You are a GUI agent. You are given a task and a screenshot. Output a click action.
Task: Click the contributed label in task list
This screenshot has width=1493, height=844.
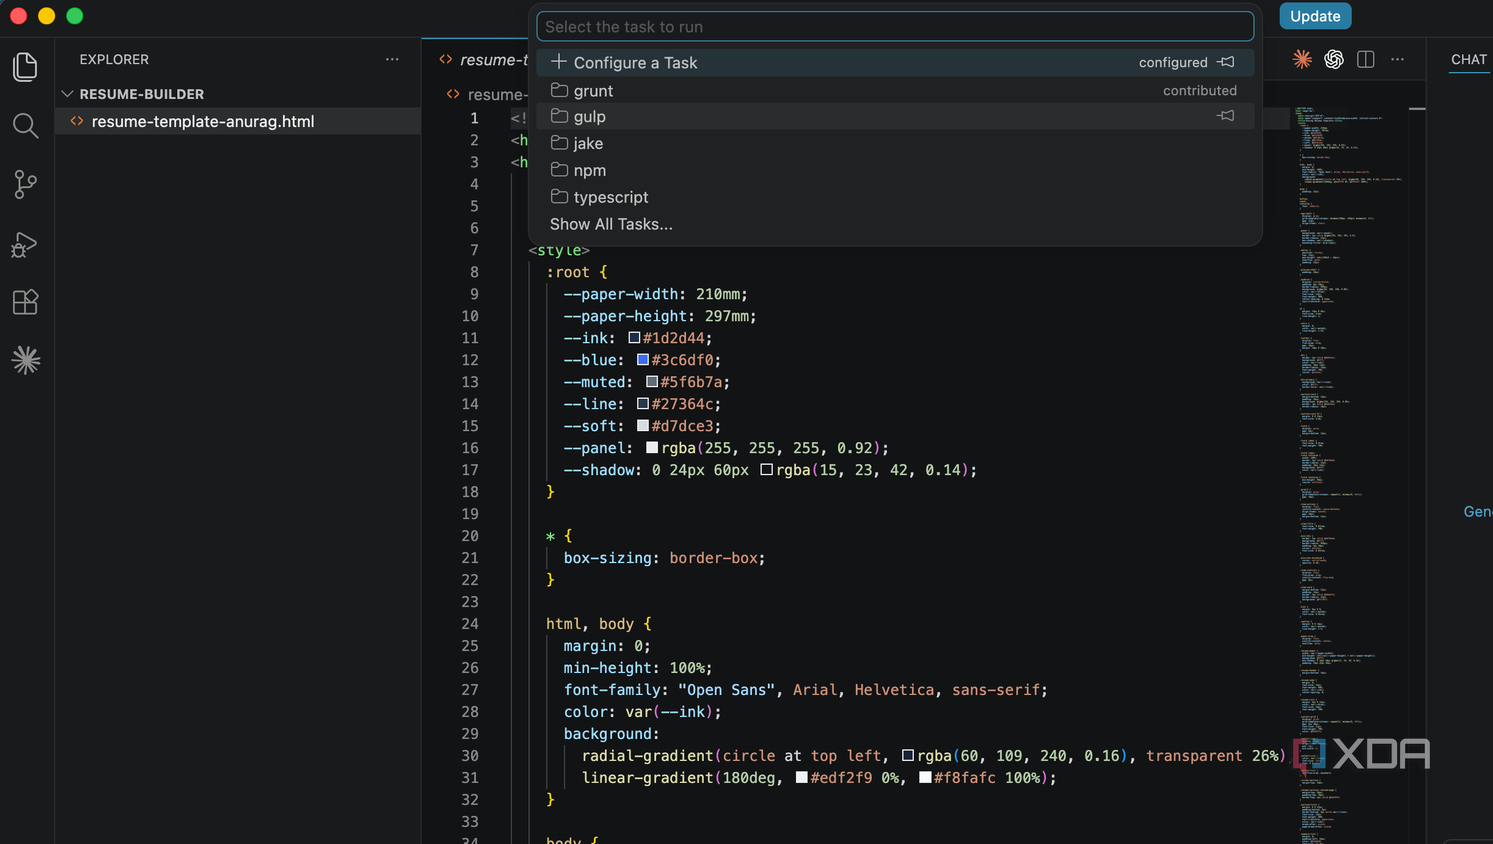1200,90
